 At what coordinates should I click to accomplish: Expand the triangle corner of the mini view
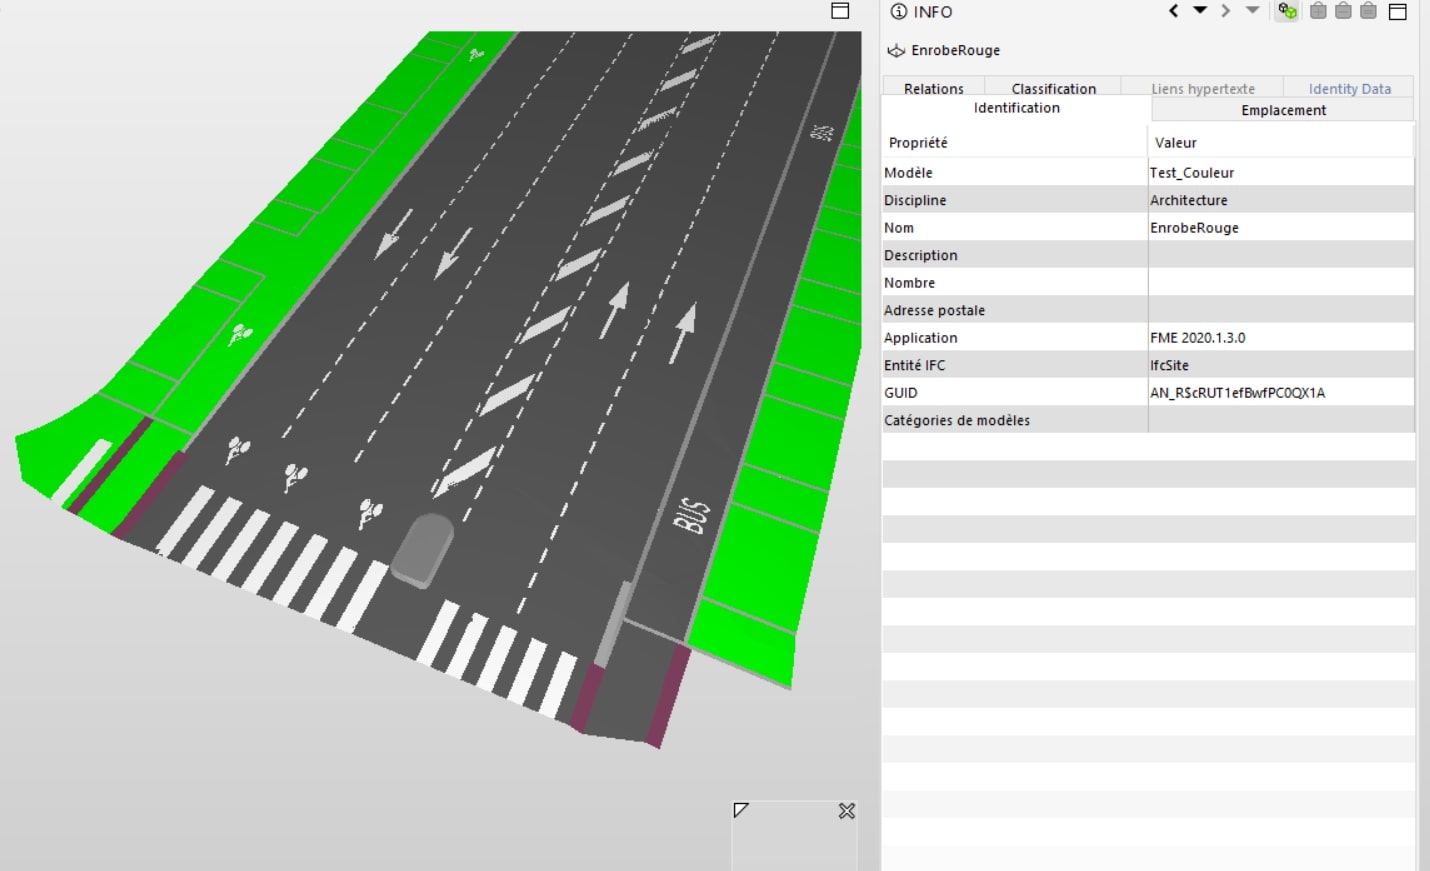[x=740, y=810]
